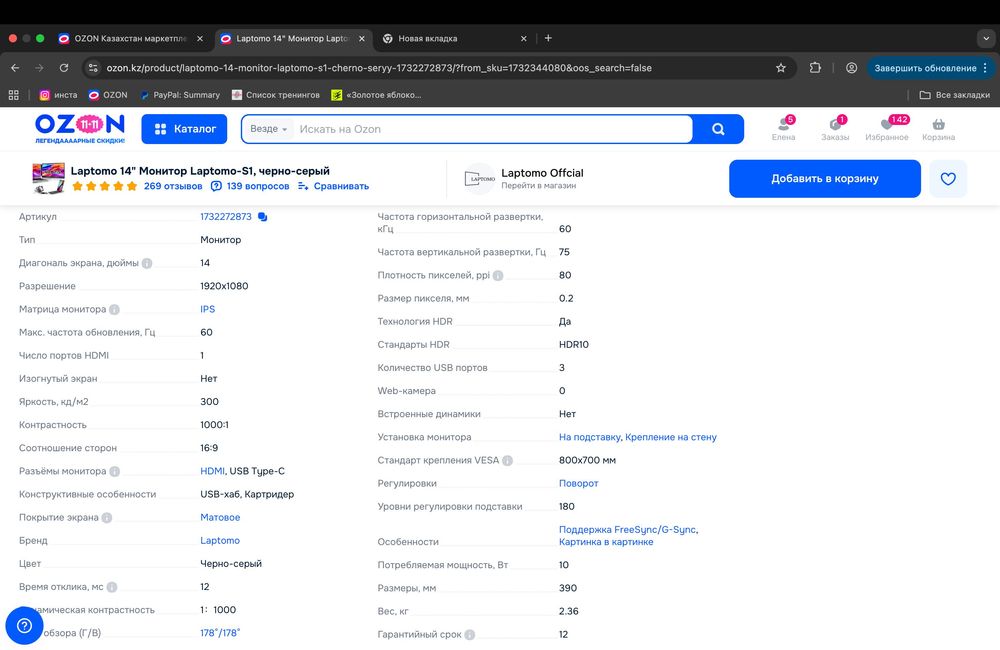Close the Новая вкладка tab
Viewport: 1000px width, 650px height.
point(524,38)
